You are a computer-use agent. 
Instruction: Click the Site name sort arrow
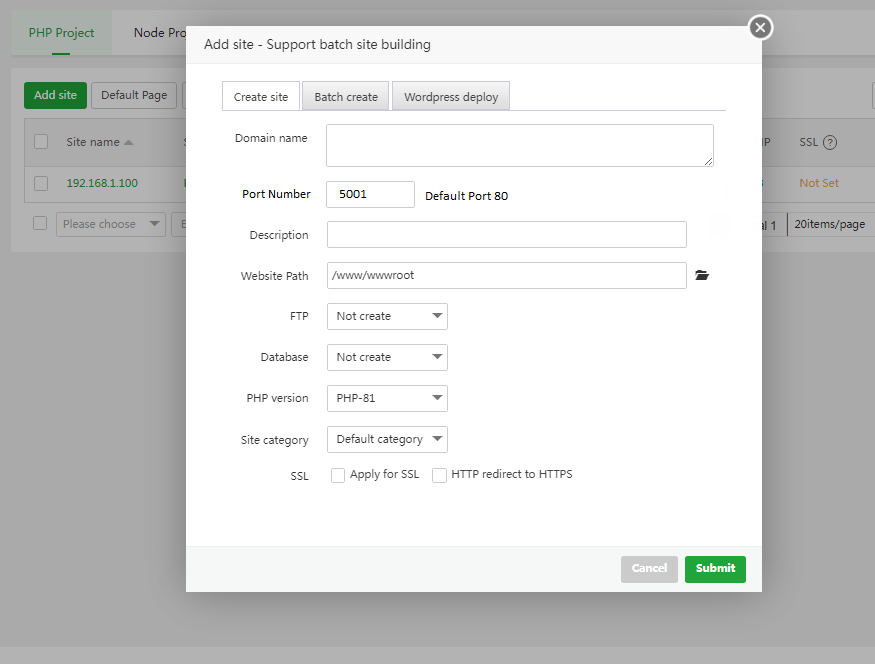pos(128,142)
